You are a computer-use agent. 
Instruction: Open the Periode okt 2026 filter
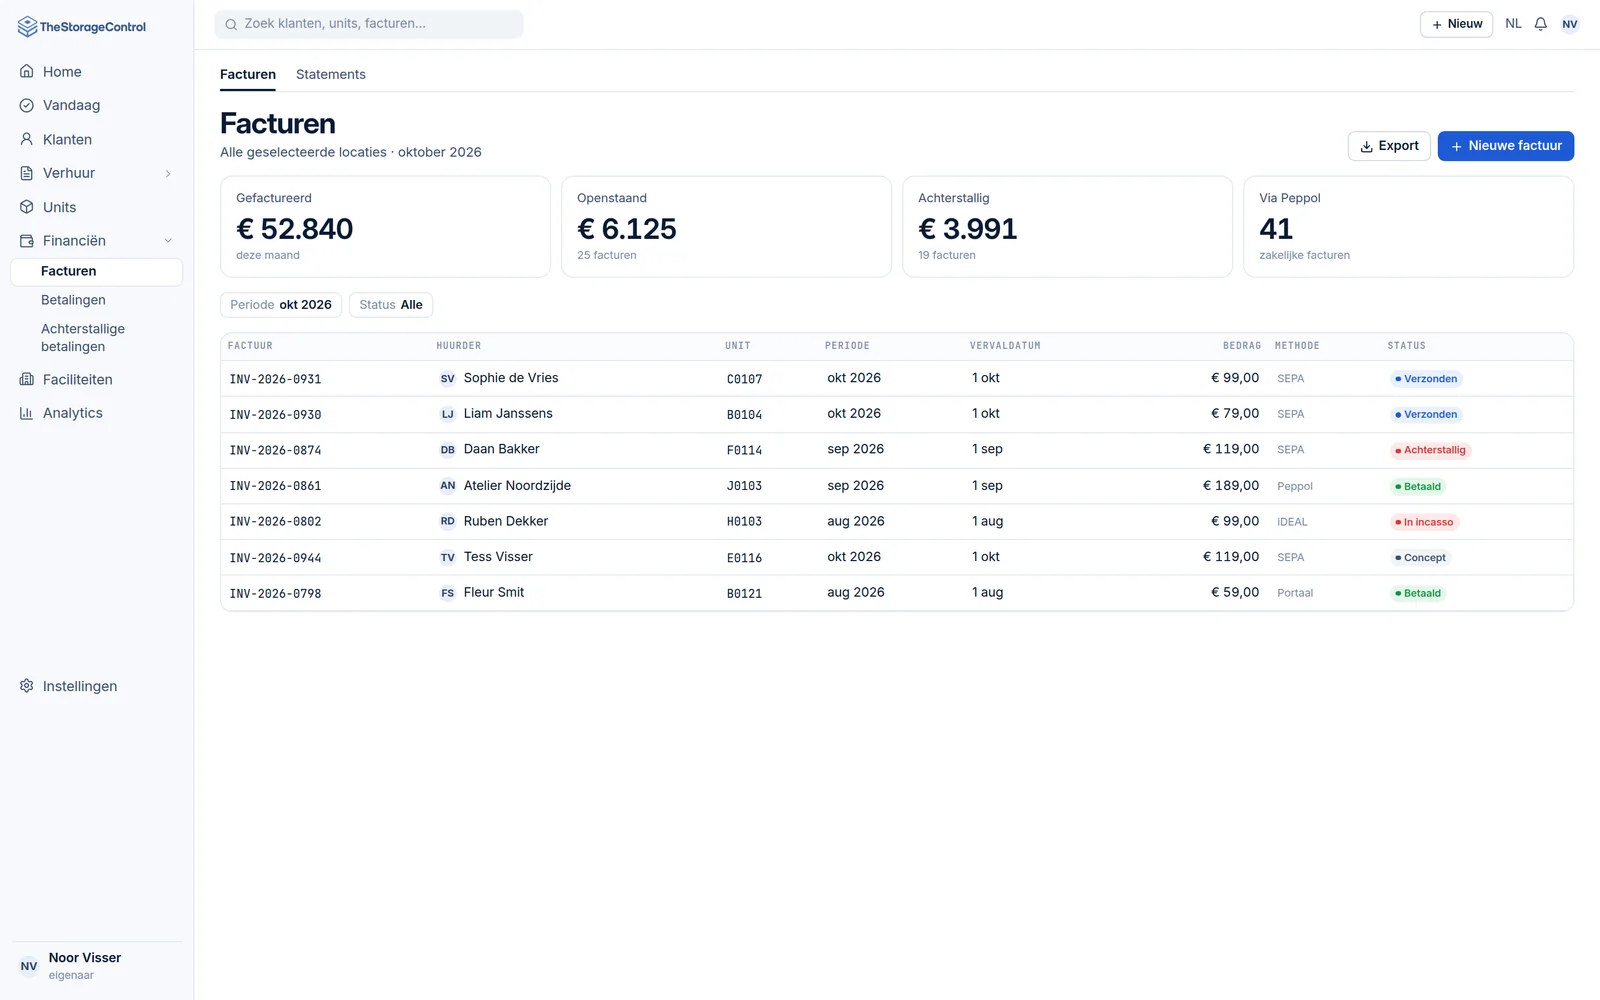tap(281, 305)
